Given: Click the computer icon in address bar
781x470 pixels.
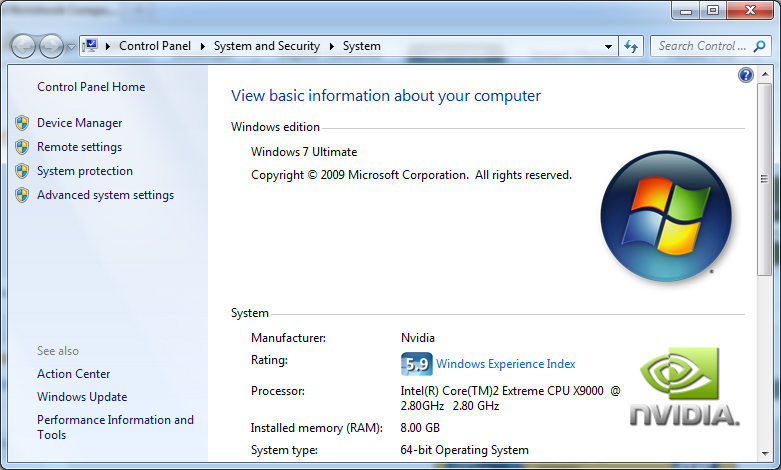Looking at the screenshot, I should [x=90, y=46].
